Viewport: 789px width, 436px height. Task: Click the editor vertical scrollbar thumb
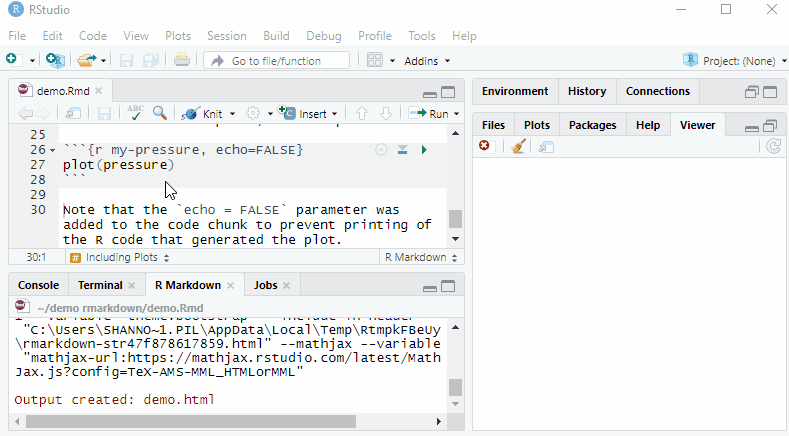point(455,219)
